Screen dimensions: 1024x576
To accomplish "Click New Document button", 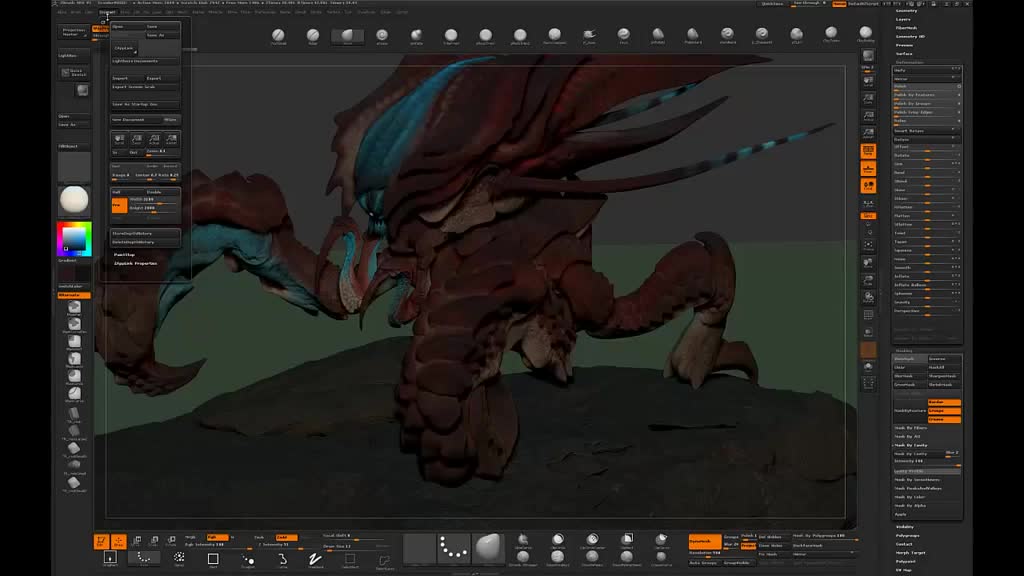I will pyautogui.click(x=136, y=120).
